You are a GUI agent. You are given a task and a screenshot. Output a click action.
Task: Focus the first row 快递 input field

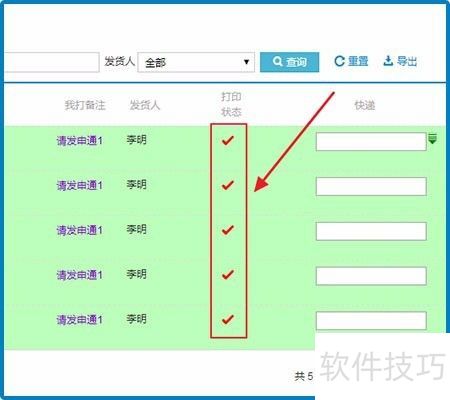click(x=371, y=141)
